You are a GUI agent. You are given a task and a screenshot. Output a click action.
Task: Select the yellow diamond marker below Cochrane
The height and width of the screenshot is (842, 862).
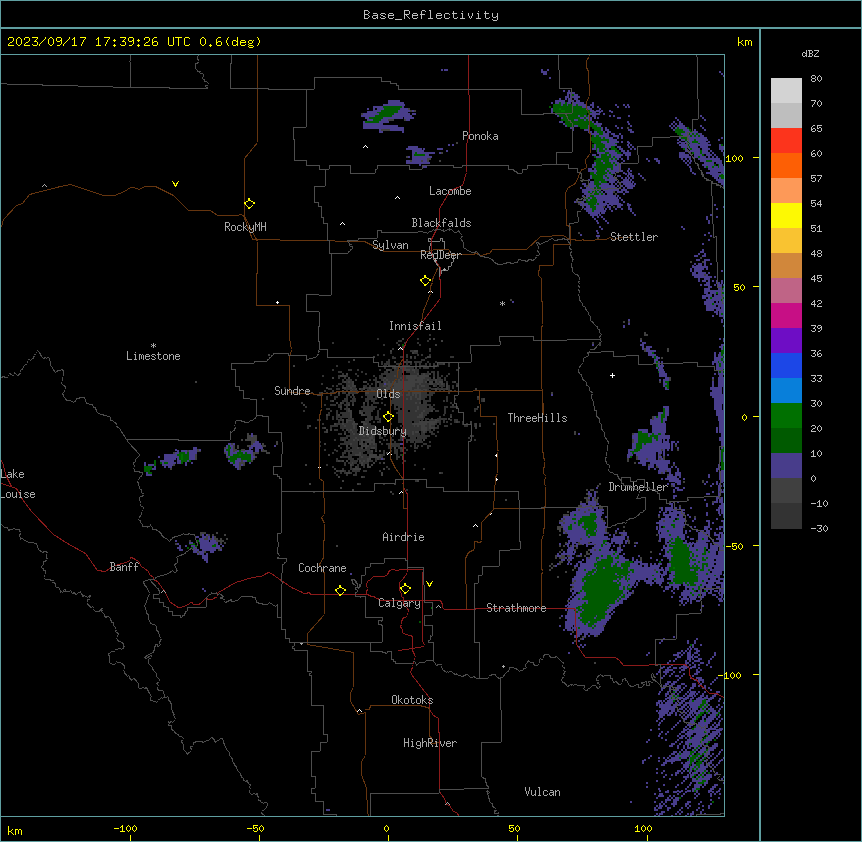[340, 590]
